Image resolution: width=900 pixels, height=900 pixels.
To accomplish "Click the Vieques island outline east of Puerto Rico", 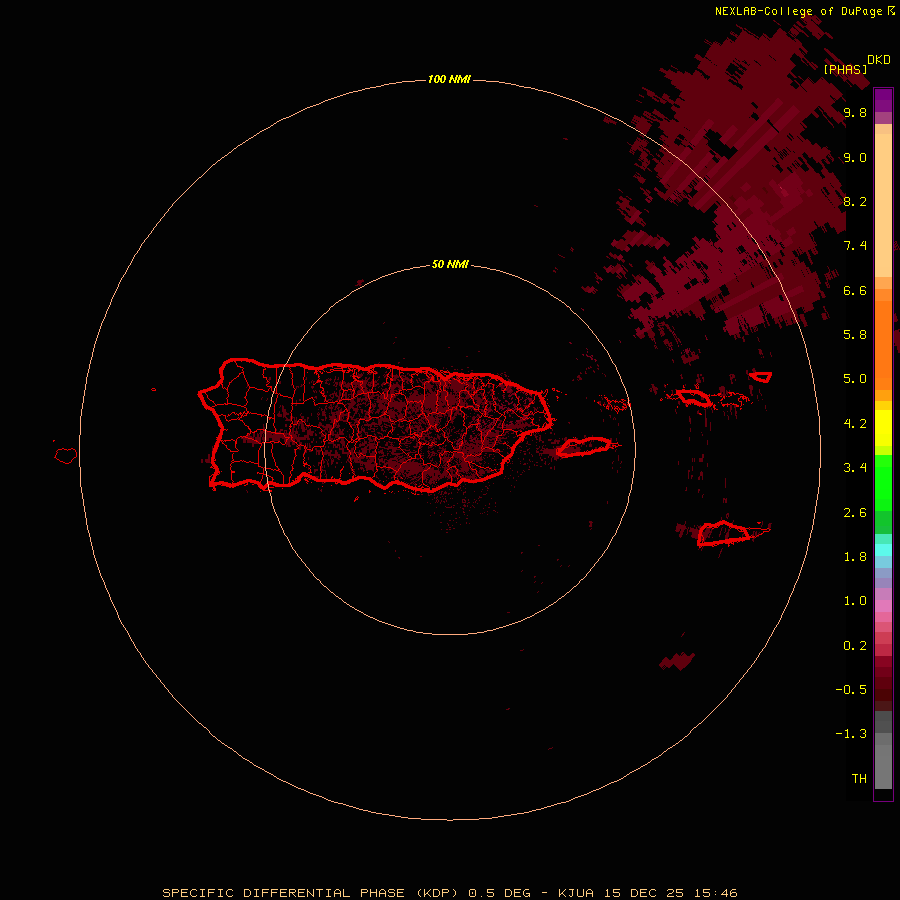I will coord(584,447).
